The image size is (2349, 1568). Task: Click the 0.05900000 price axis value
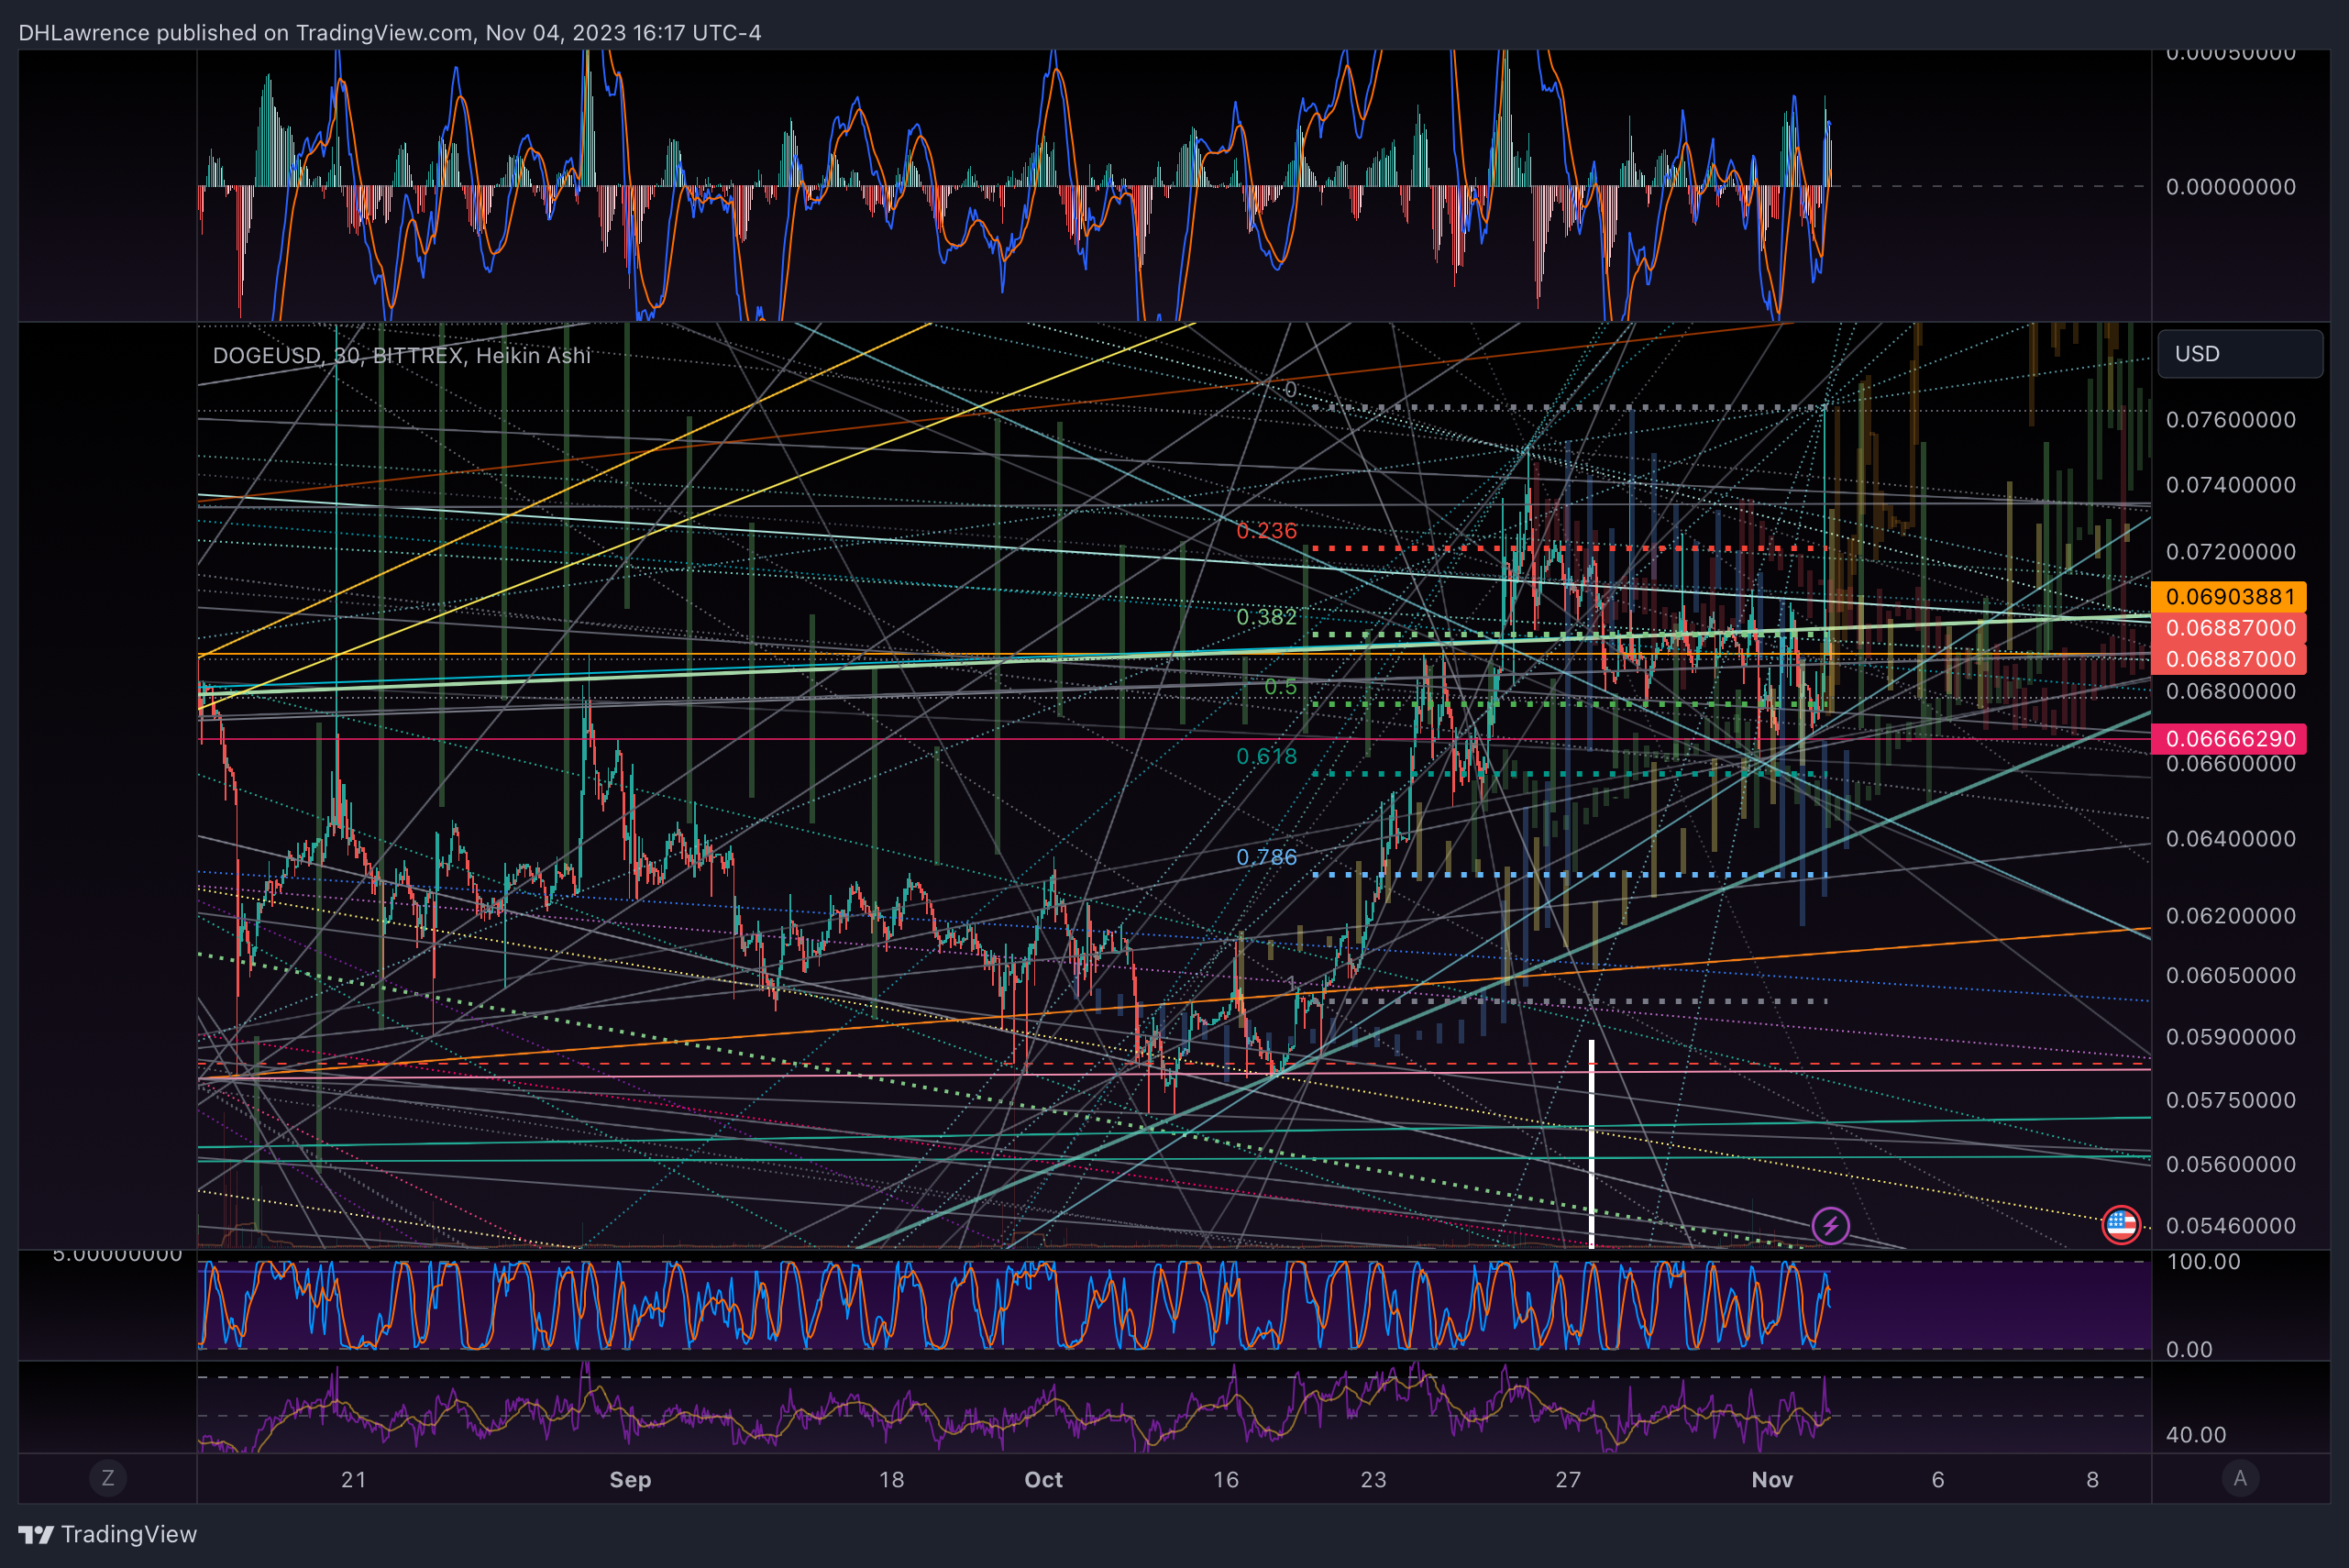2231,1037
